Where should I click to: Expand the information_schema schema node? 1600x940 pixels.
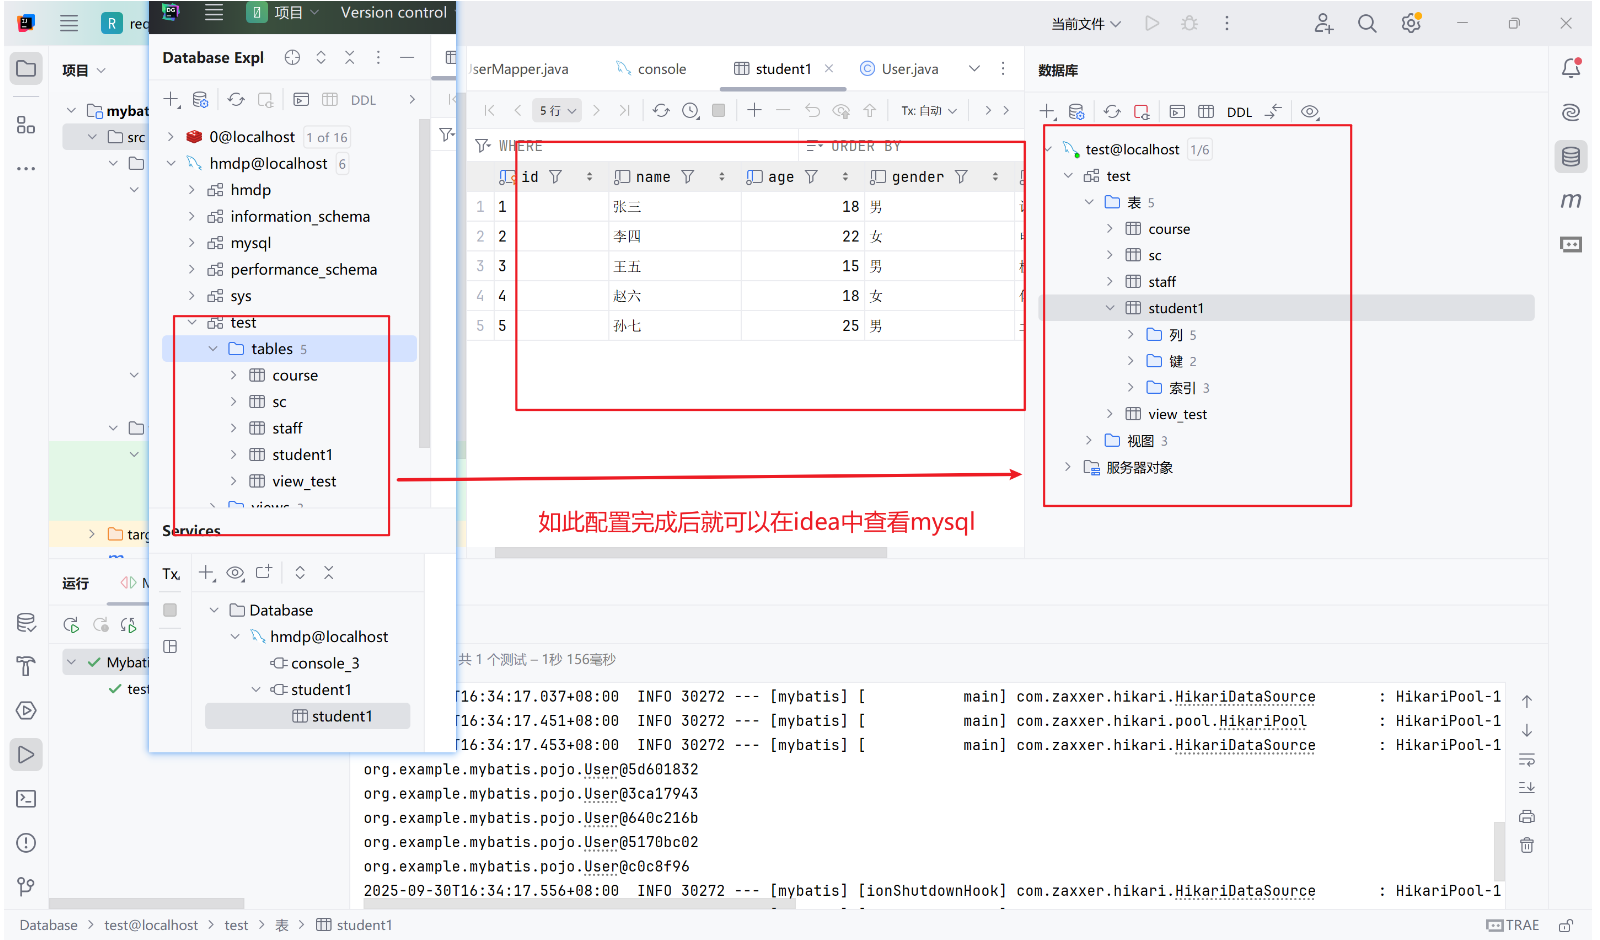click(x=192, y=216)
